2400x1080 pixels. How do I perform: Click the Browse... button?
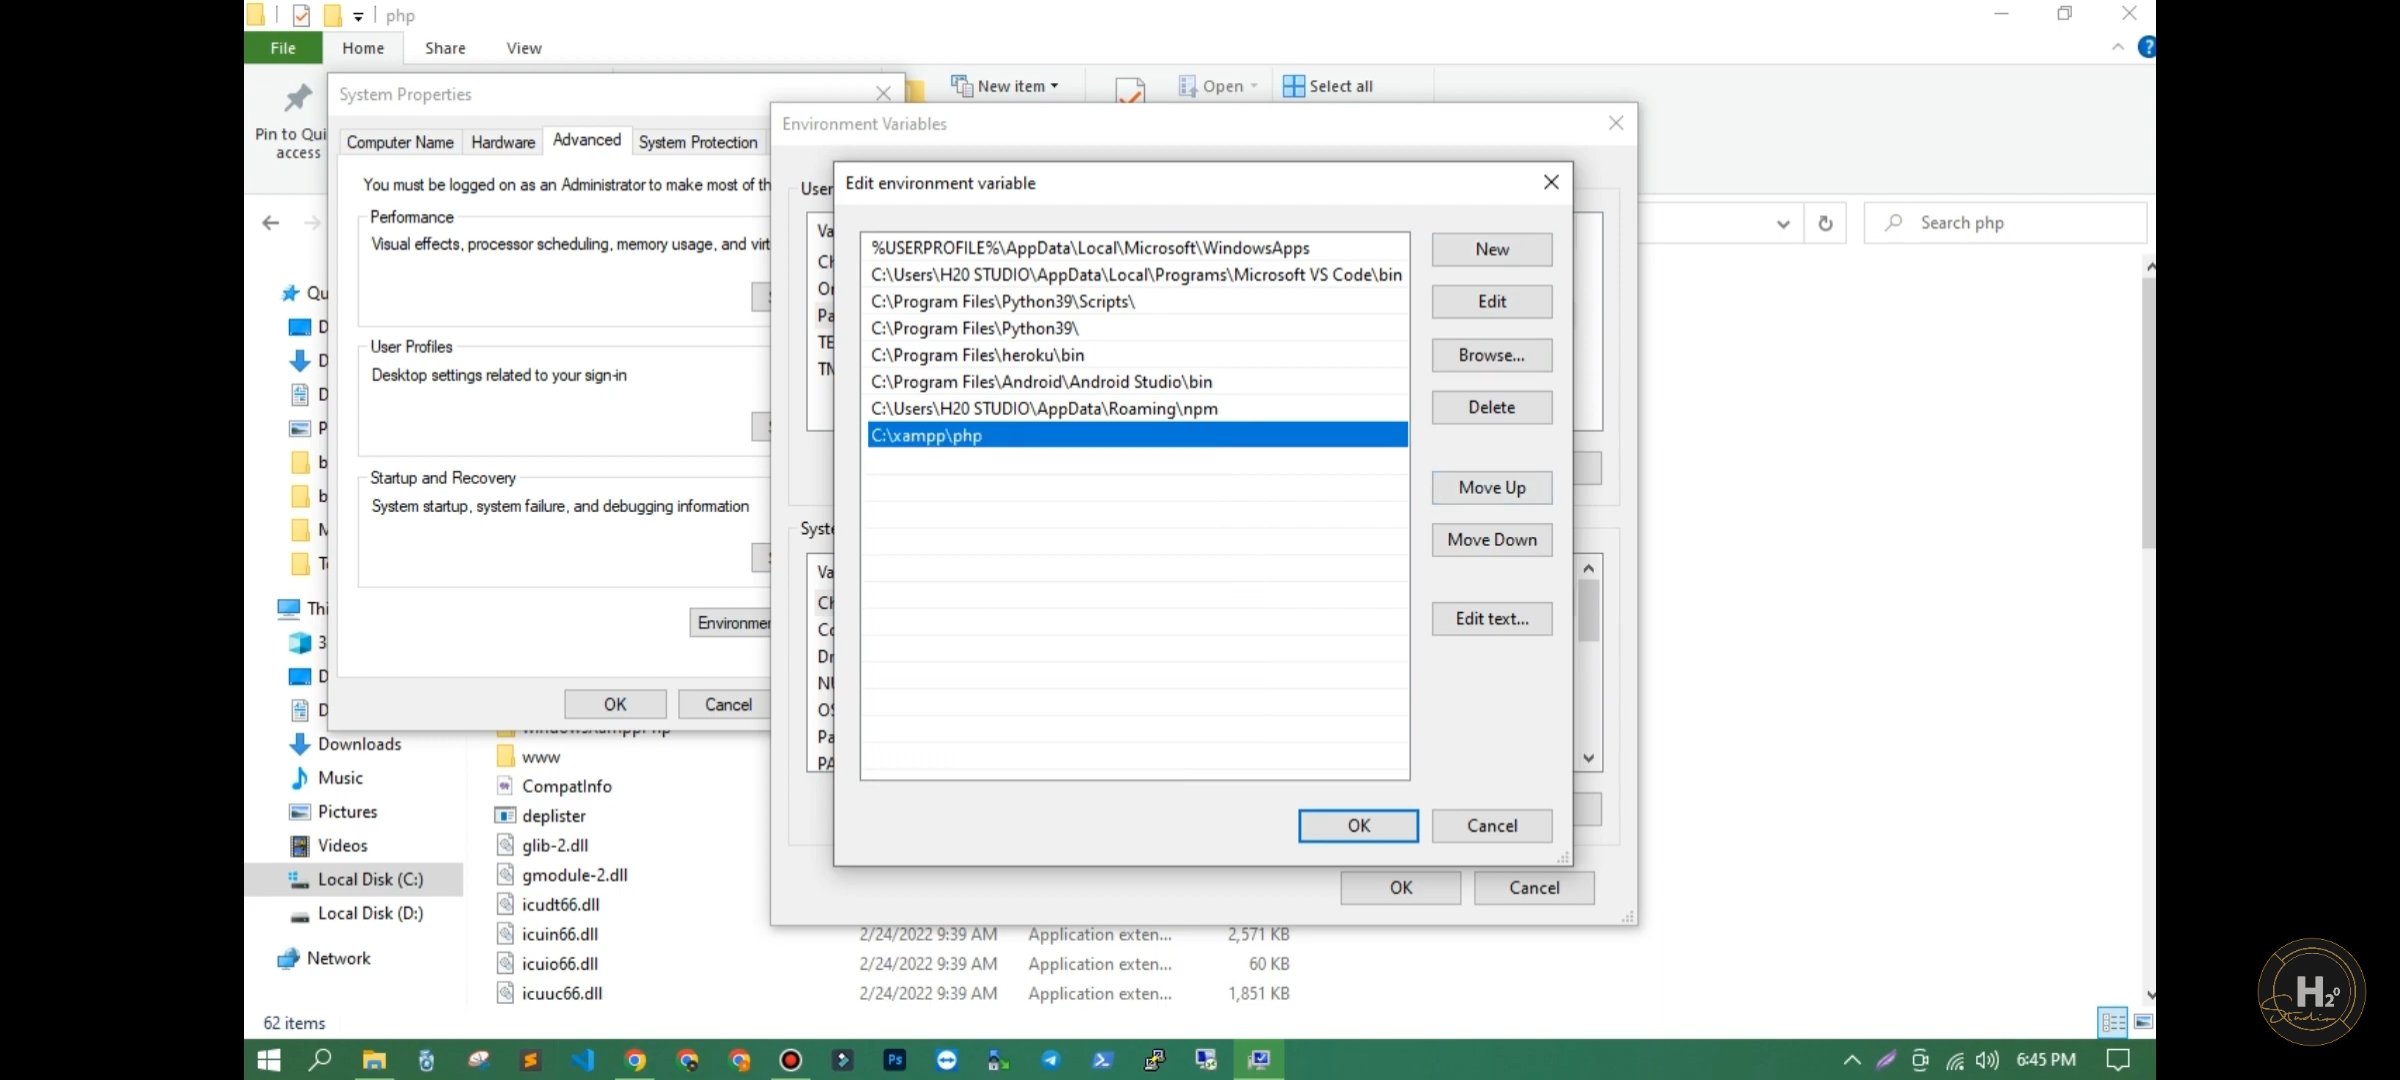point(1492,355)
